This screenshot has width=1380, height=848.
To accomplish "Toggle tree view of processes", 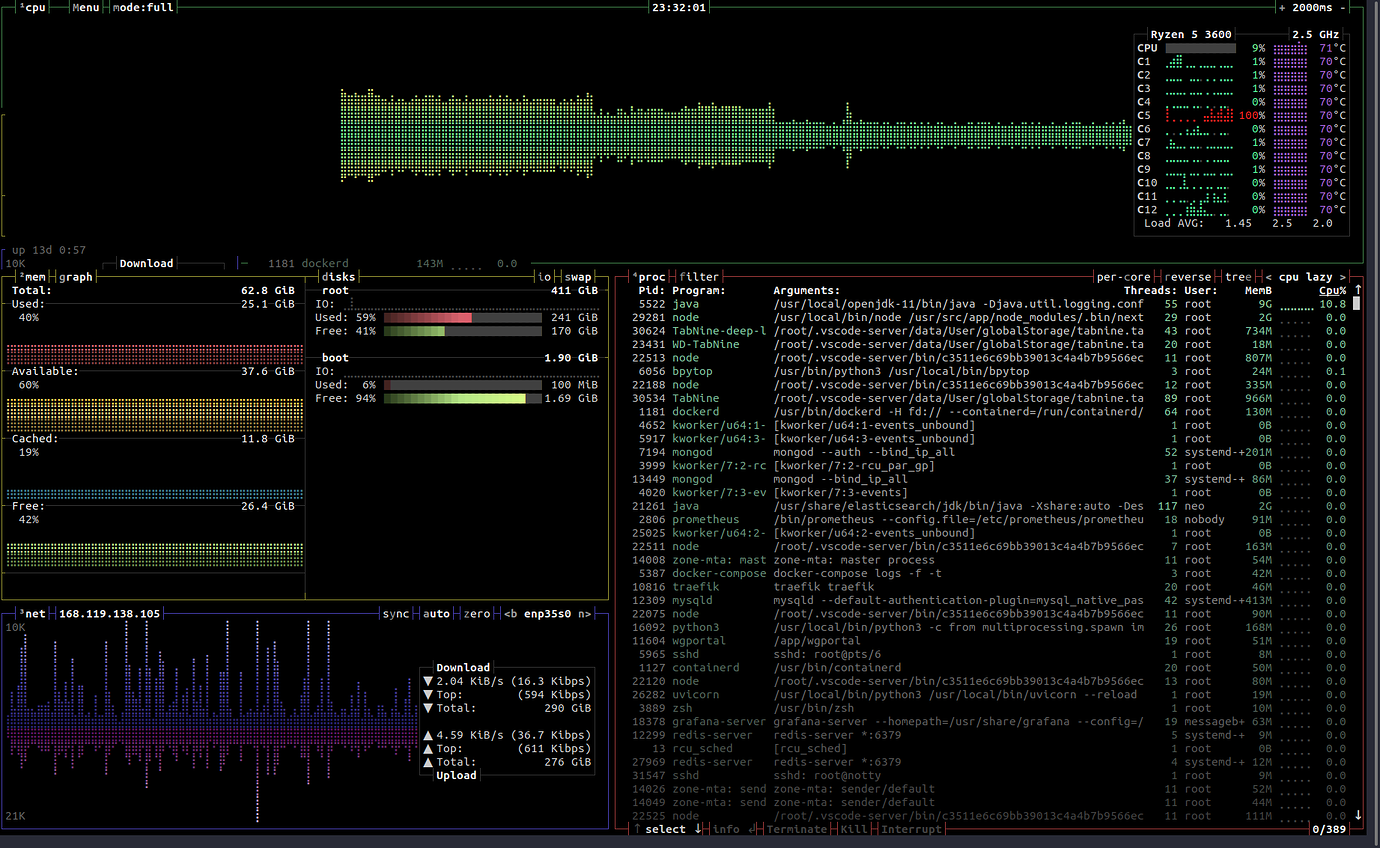I will tap(1238, 277).
